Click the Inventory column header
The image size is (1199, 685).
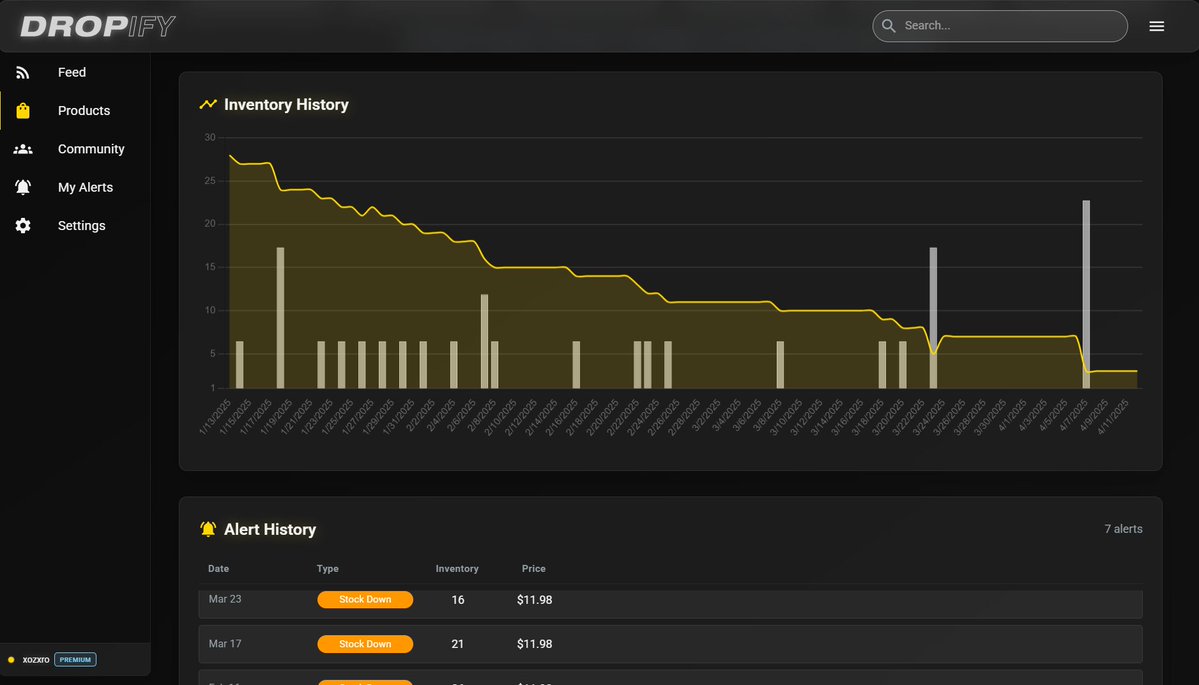coord(457,569)
